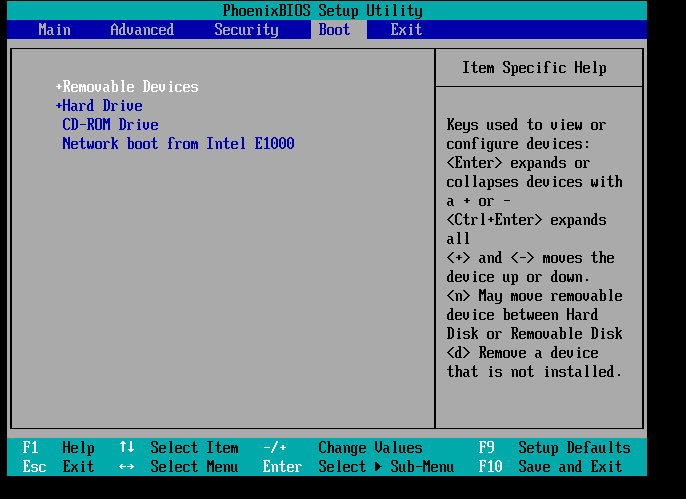Open the Main menu tab
The image size is (686, 499).
tap(54, 30)
